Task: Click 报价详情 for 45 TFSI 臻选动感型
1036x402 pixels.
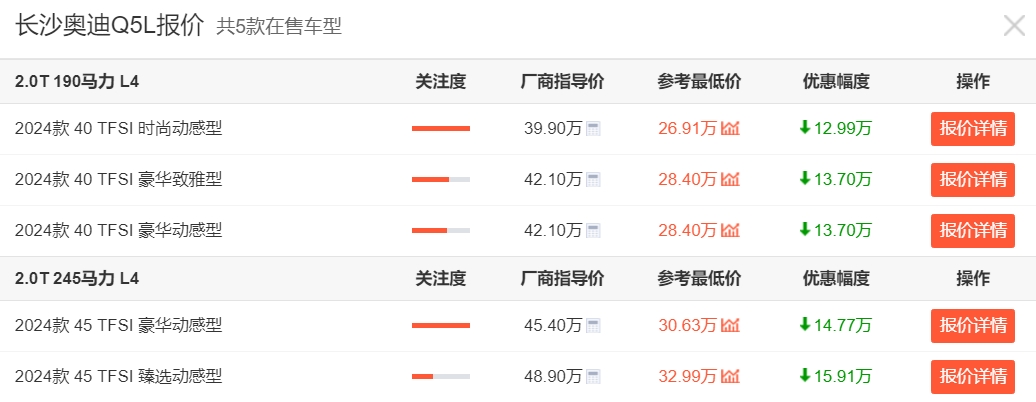Action: pos(973,377)
